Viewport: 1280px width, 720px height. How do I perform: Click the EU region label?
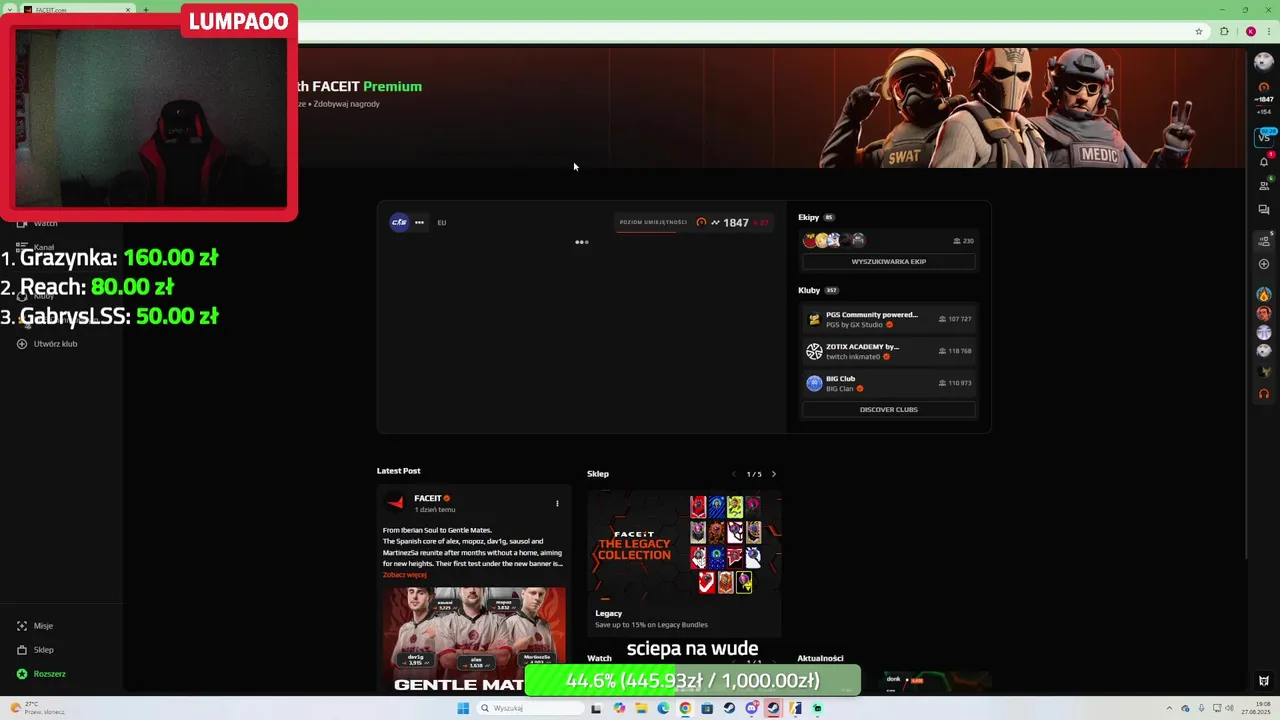click(442, 223)
